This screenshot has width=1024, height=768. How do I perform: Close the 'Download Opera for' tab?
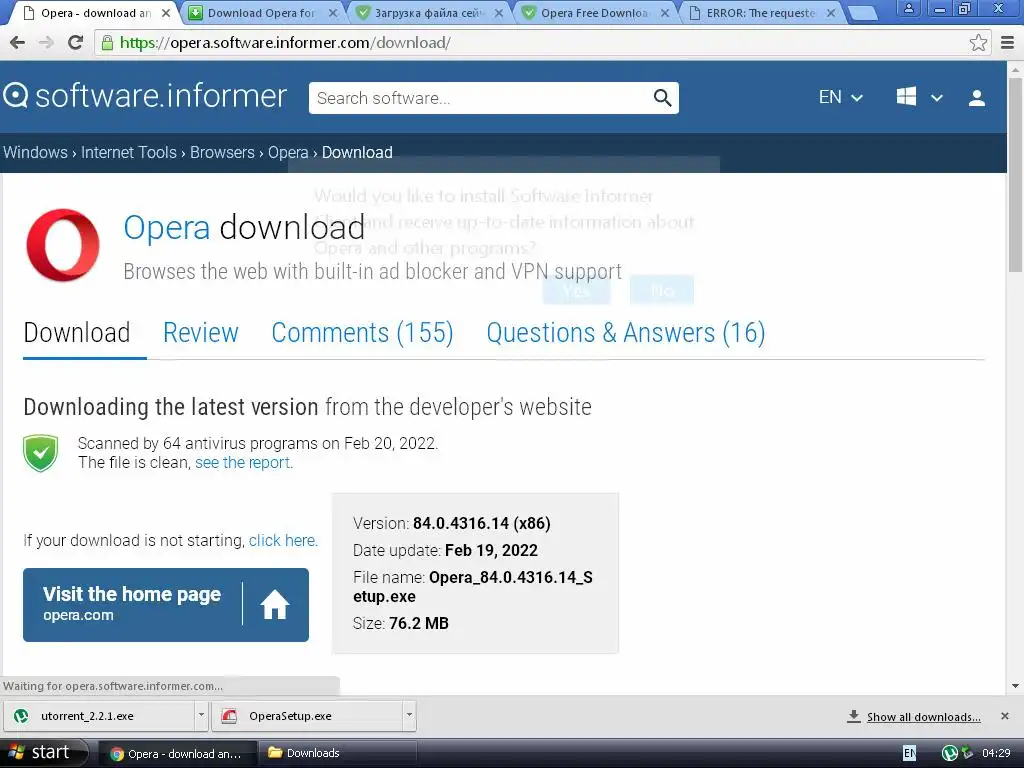(333, 13)
